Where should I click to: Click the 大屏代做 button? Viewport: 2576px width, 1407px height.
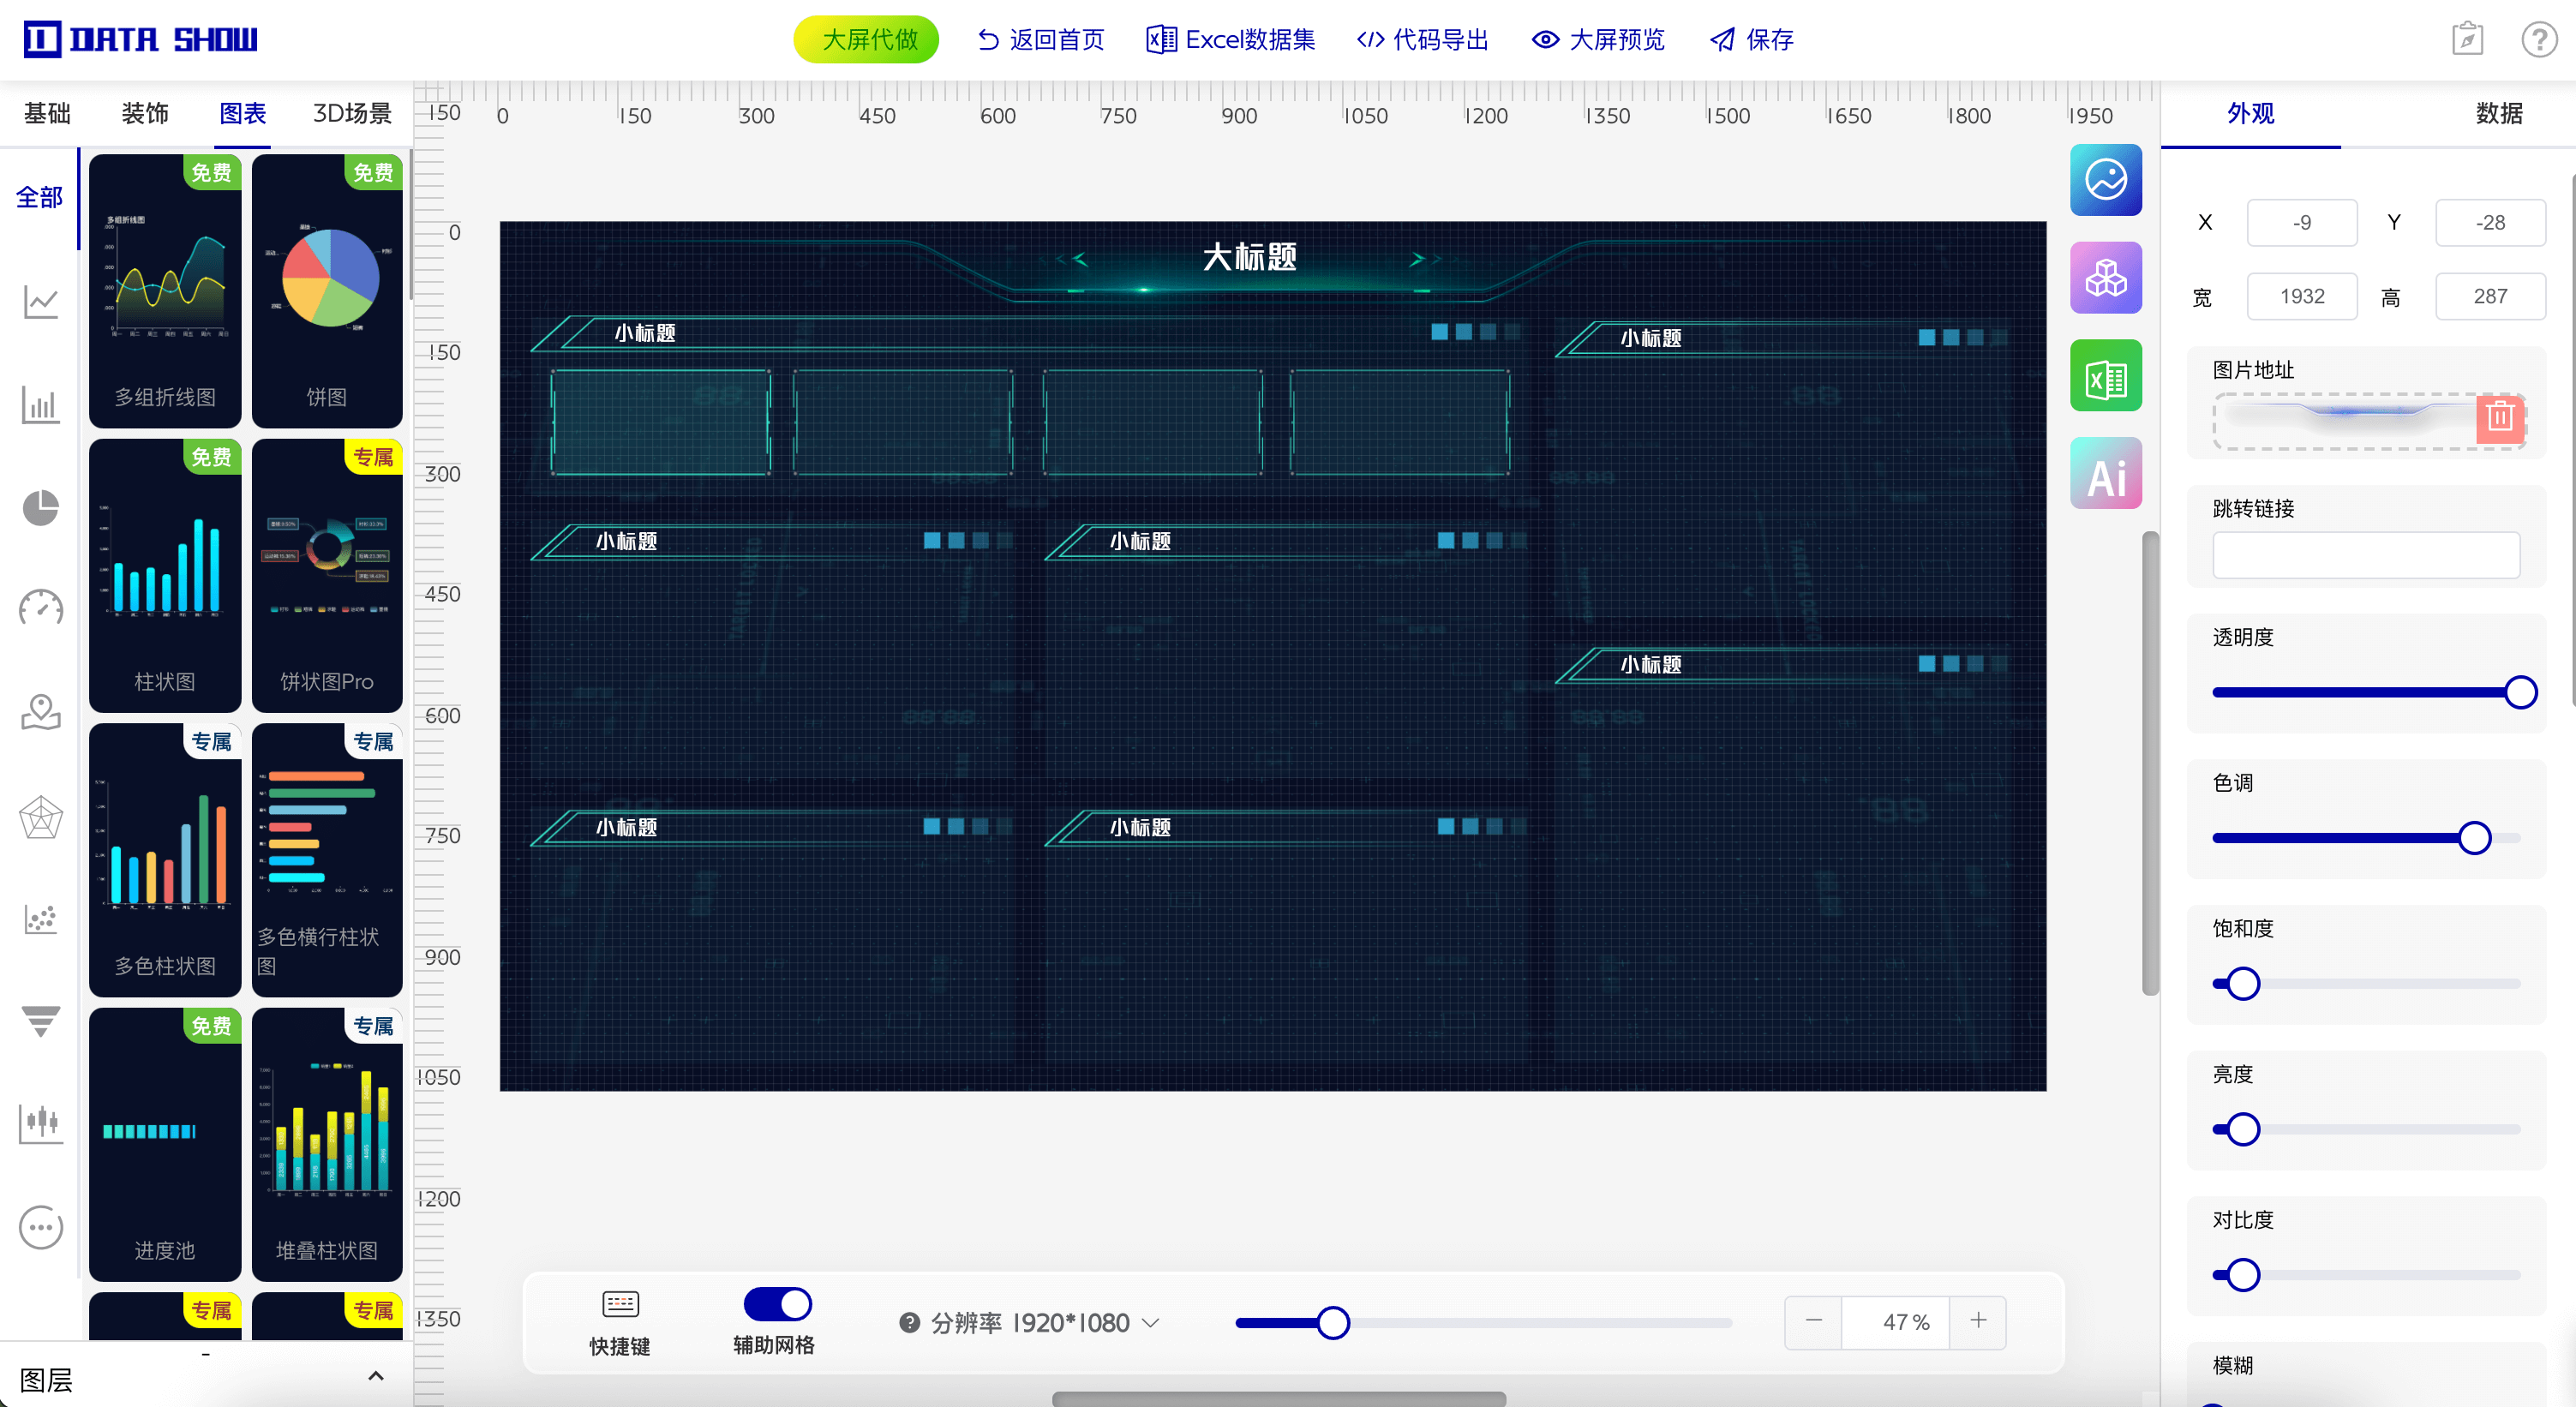[866, 40]
